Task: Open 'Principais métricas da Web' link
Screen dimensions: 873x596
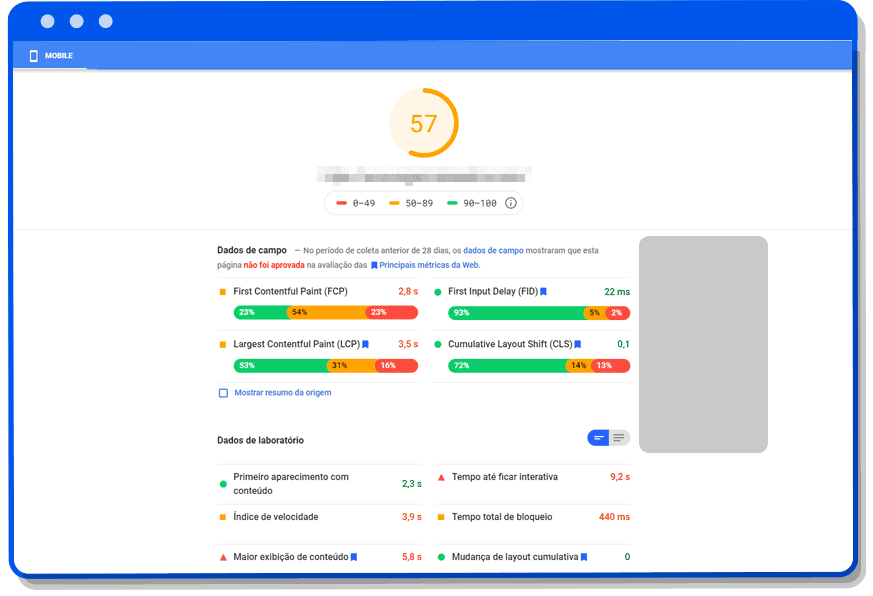Action: click(429, 265)
